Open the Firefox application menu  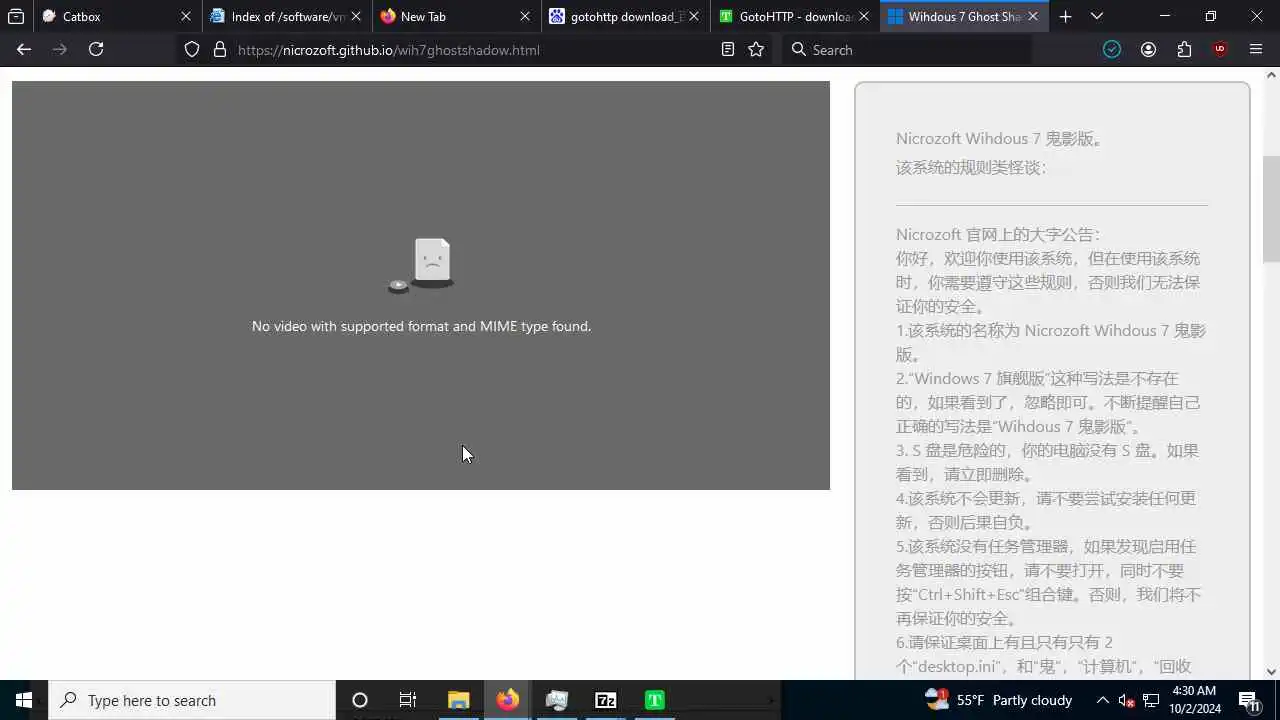click(1256, 49)
